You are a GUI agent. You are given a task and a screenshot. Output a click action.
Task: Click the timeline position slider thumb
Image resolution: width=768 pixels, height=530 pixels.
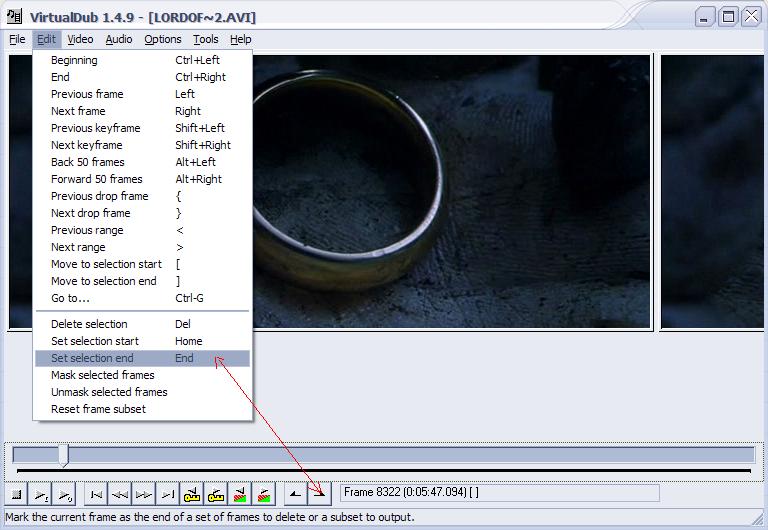point(63,455)
